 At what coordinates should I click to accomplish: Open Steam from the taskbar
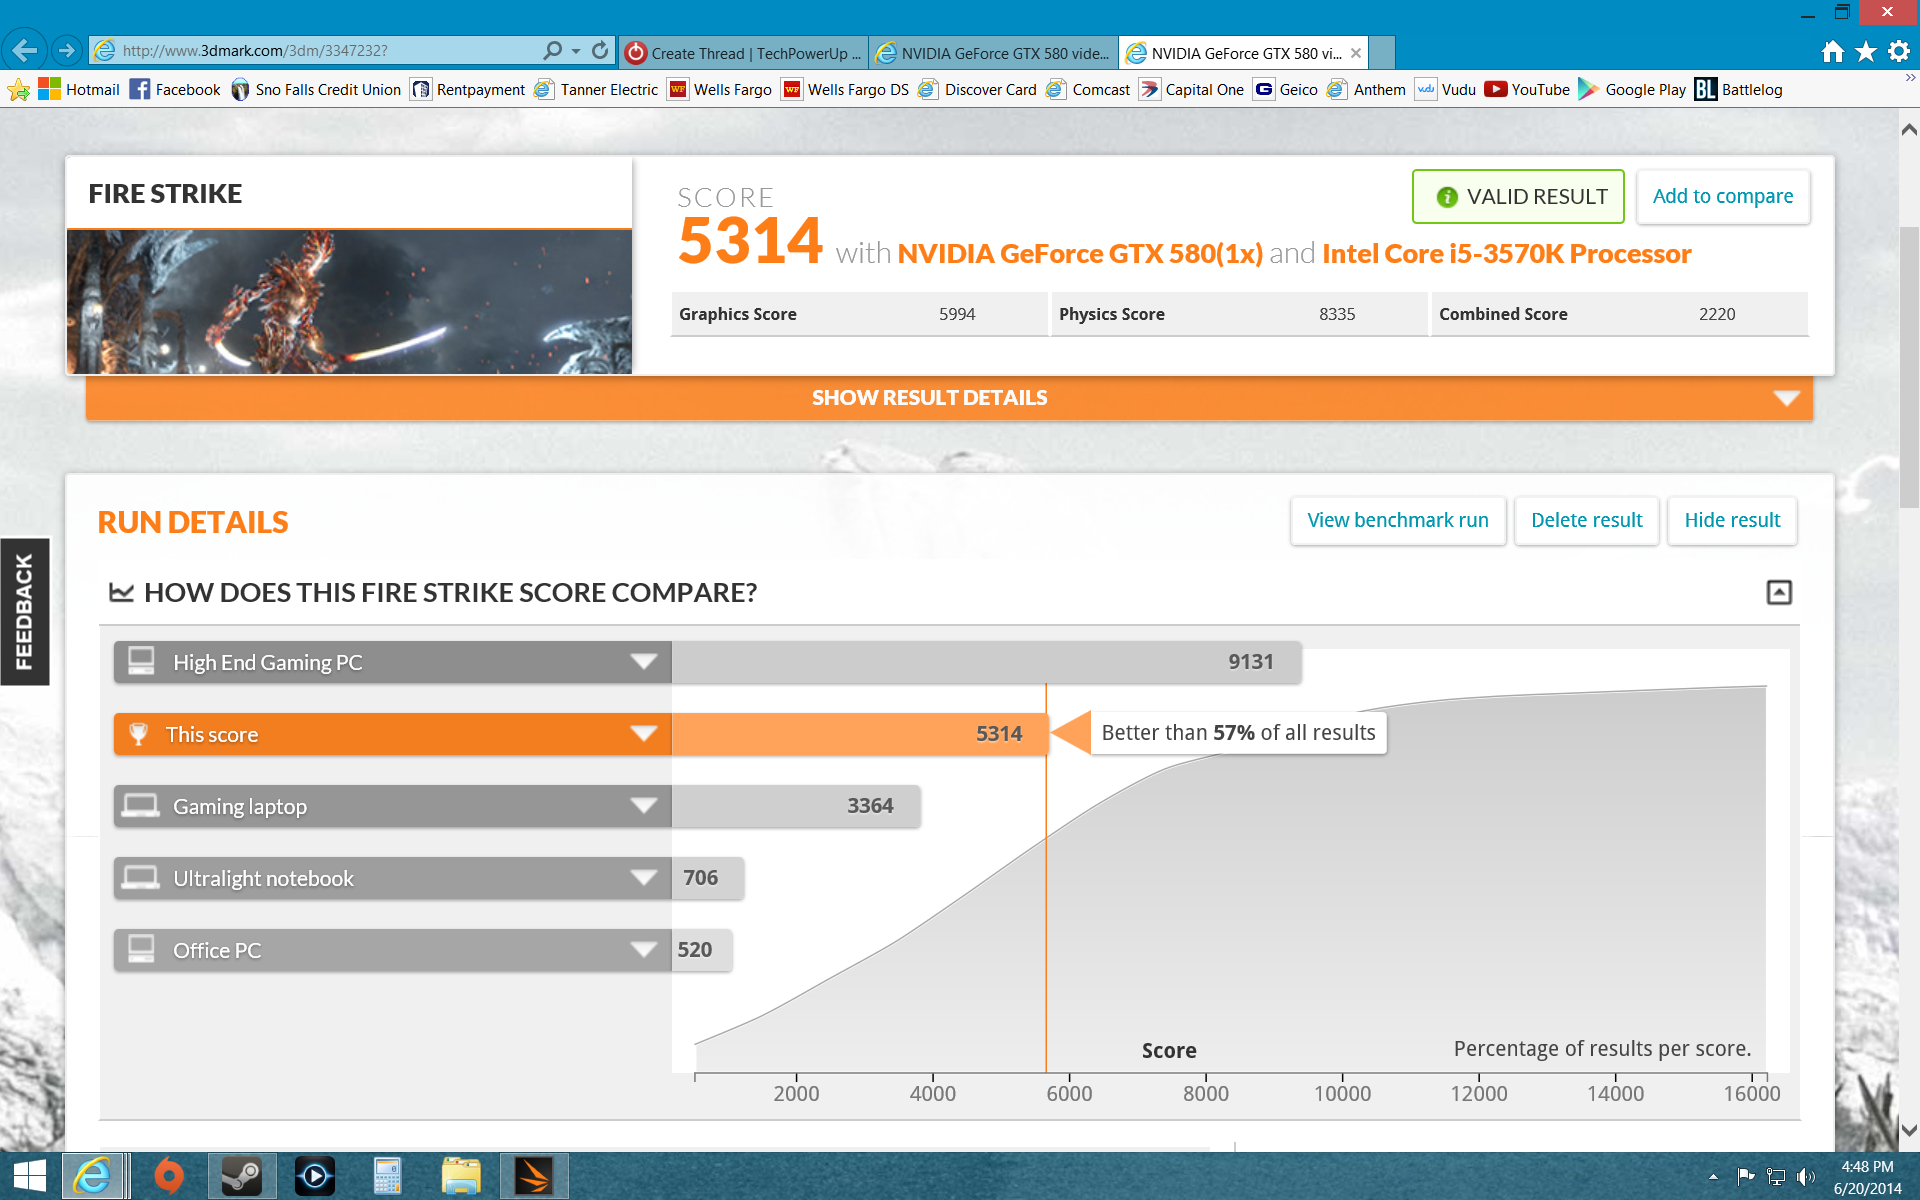point(241,1176)
